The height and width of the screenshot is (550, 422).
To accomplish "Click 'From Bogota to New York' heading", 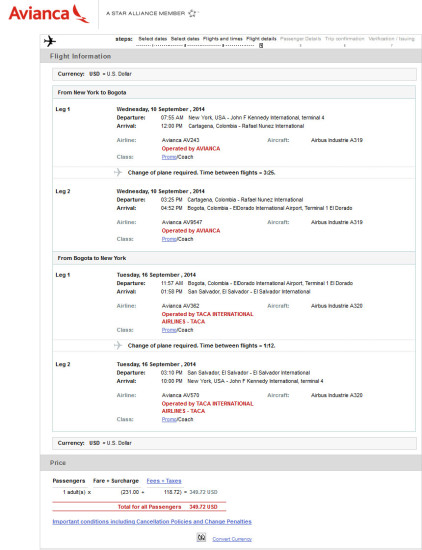I will click(x=92, y=258).
